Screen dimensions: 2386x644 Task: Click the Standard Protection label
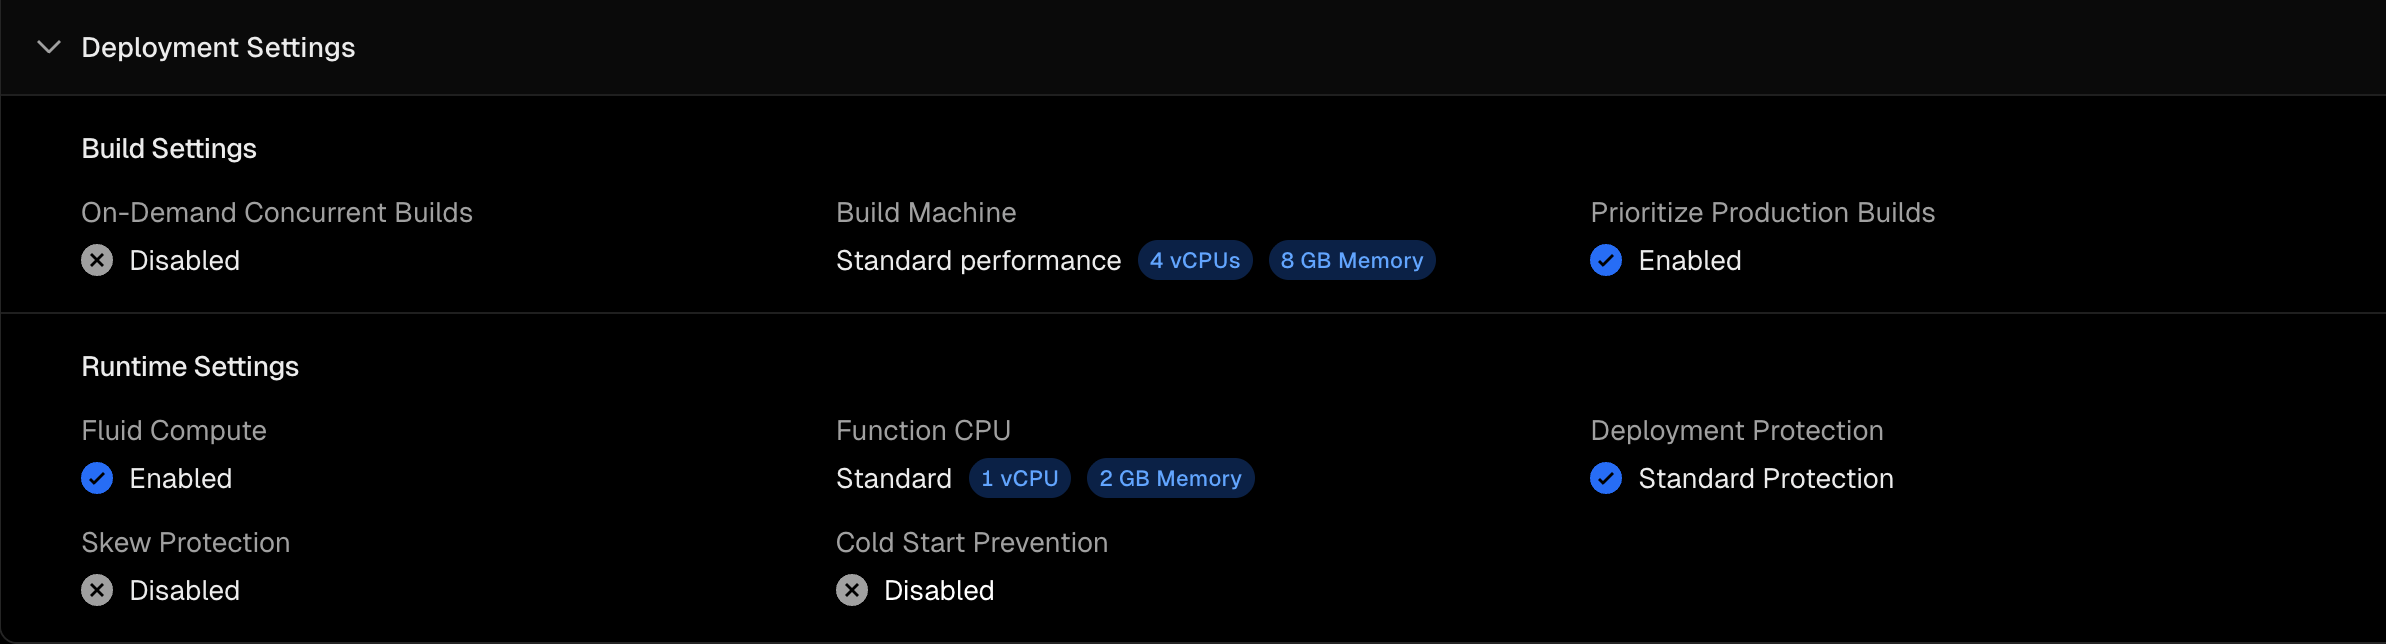coord(1766,478)
